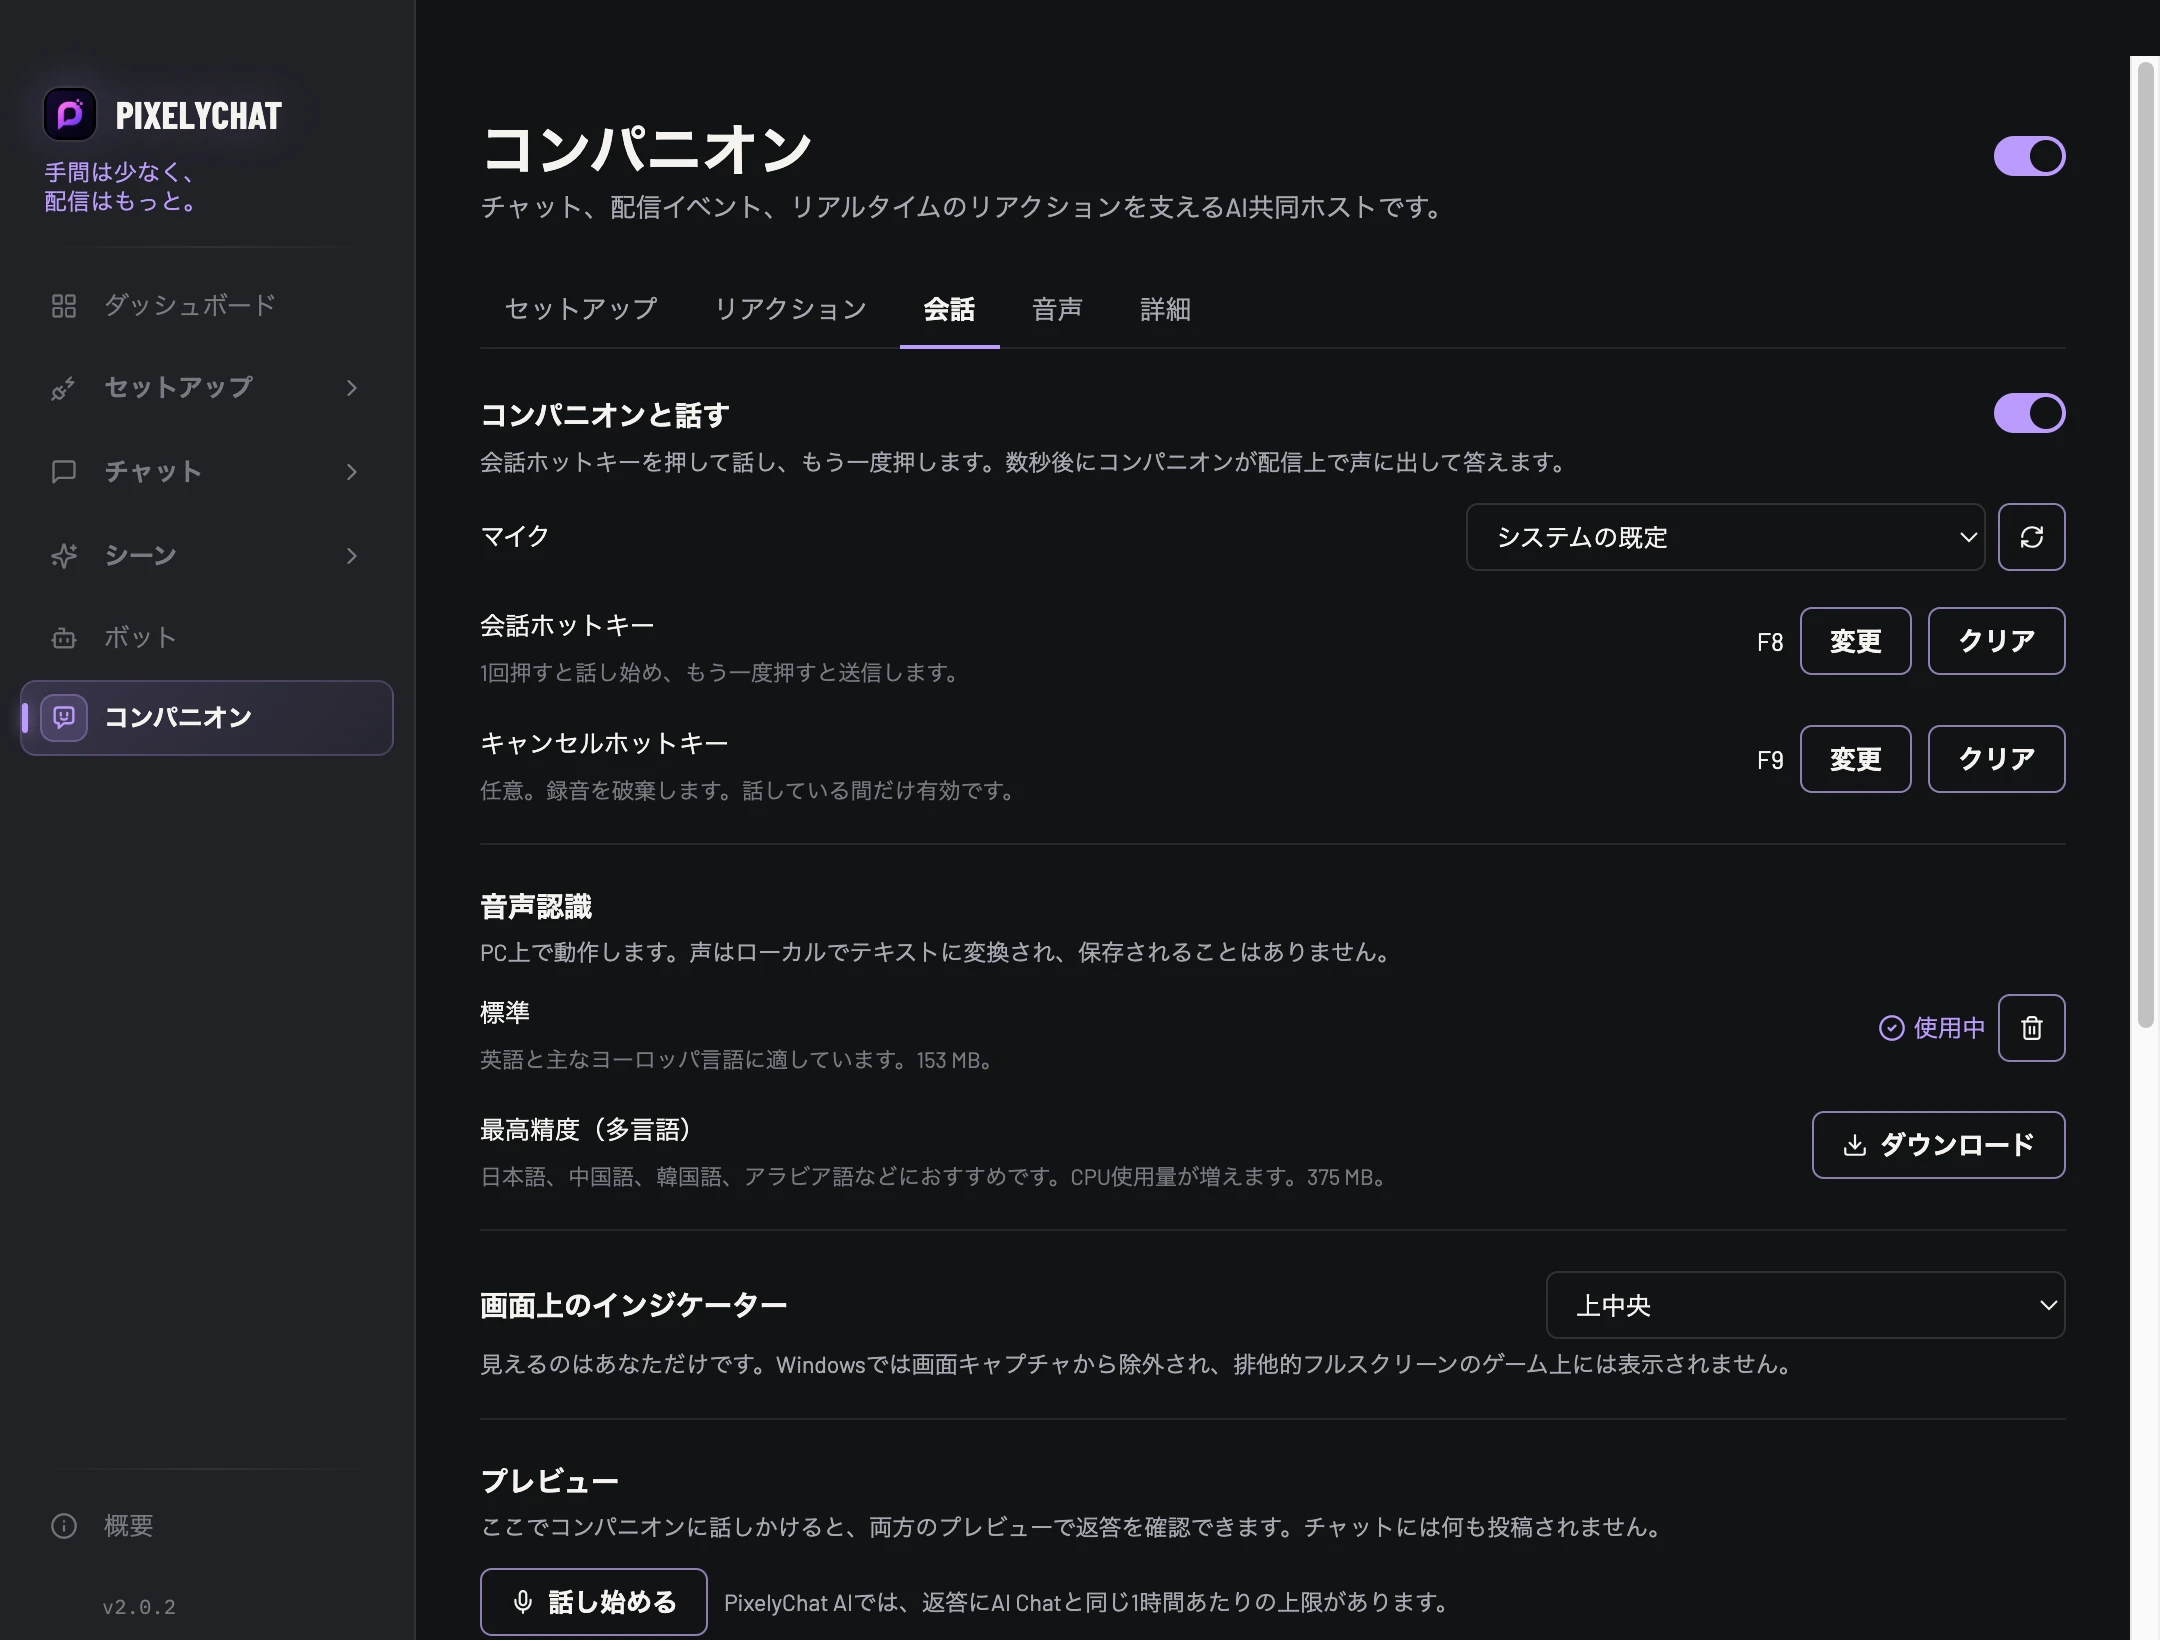Image resolution: width=2160 pixels, height=1640 pixels.
Task: Click the PixelyChat logo icon
Action: pos(70,115)
